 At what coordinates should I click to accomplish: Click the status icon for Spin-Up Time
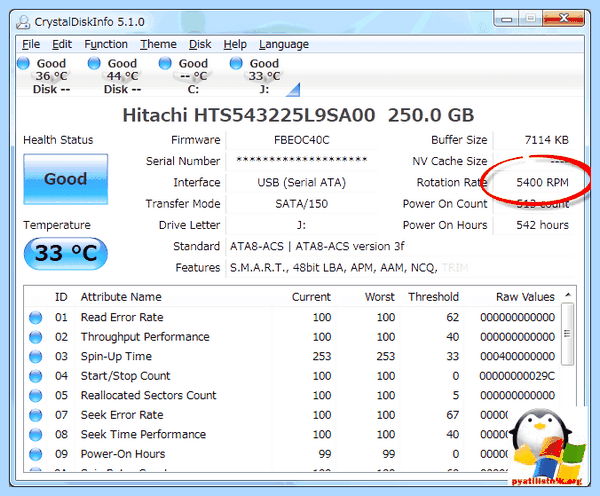(x=36, y=356)
